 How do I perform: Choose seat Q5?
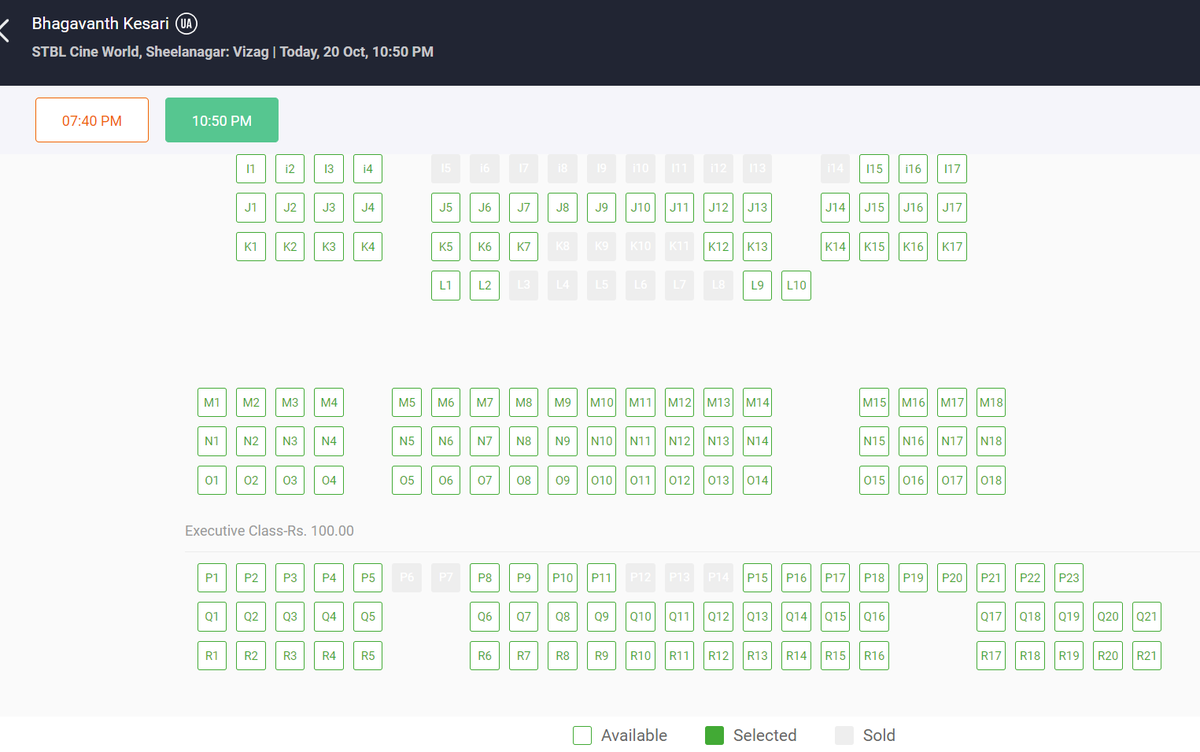tap(368, 617)
